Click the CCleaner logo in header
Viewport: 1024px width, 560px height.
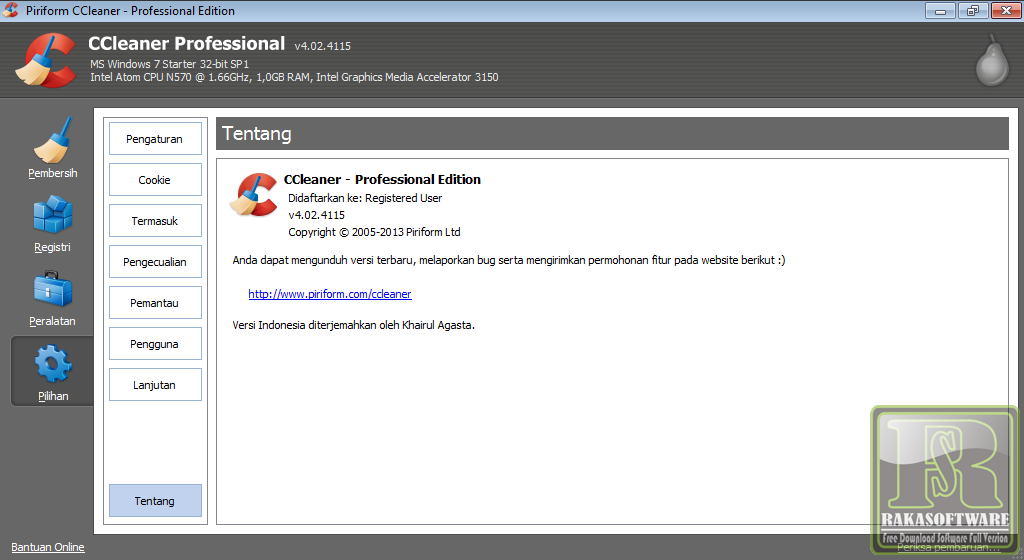click(x=46, y=60)
